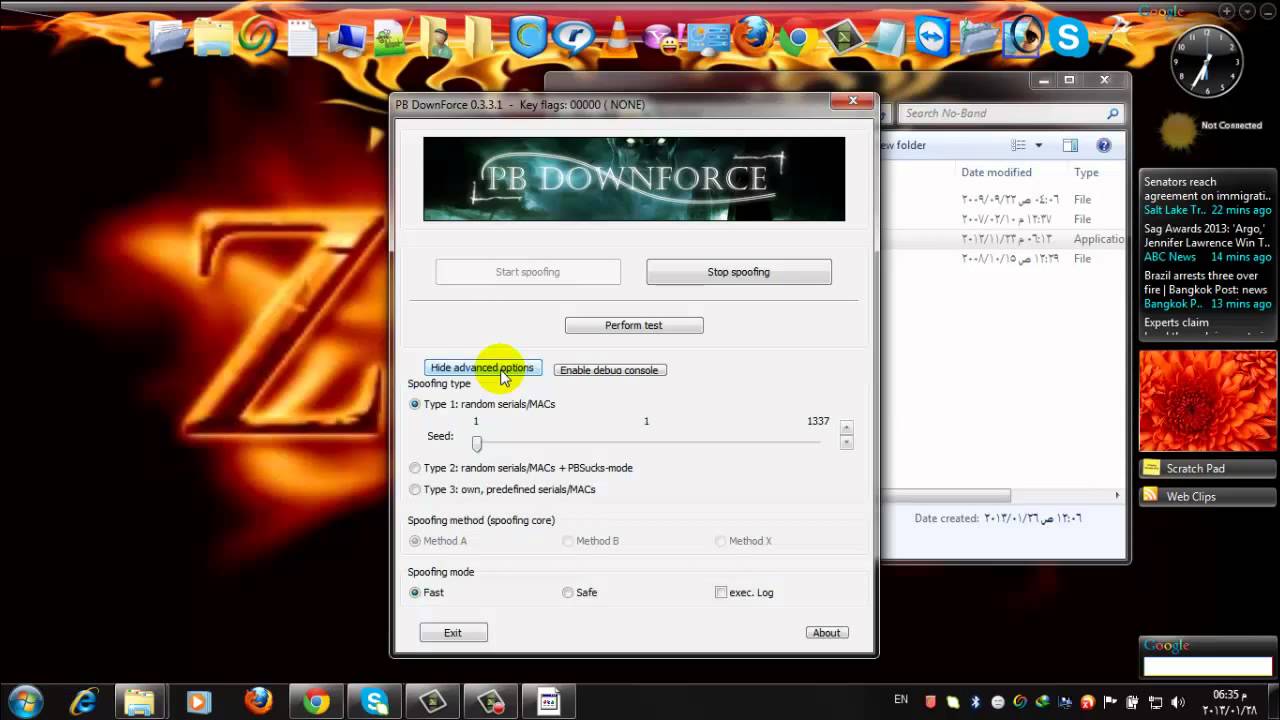Choose Safe spoofing mode

(x=580, y=592)
